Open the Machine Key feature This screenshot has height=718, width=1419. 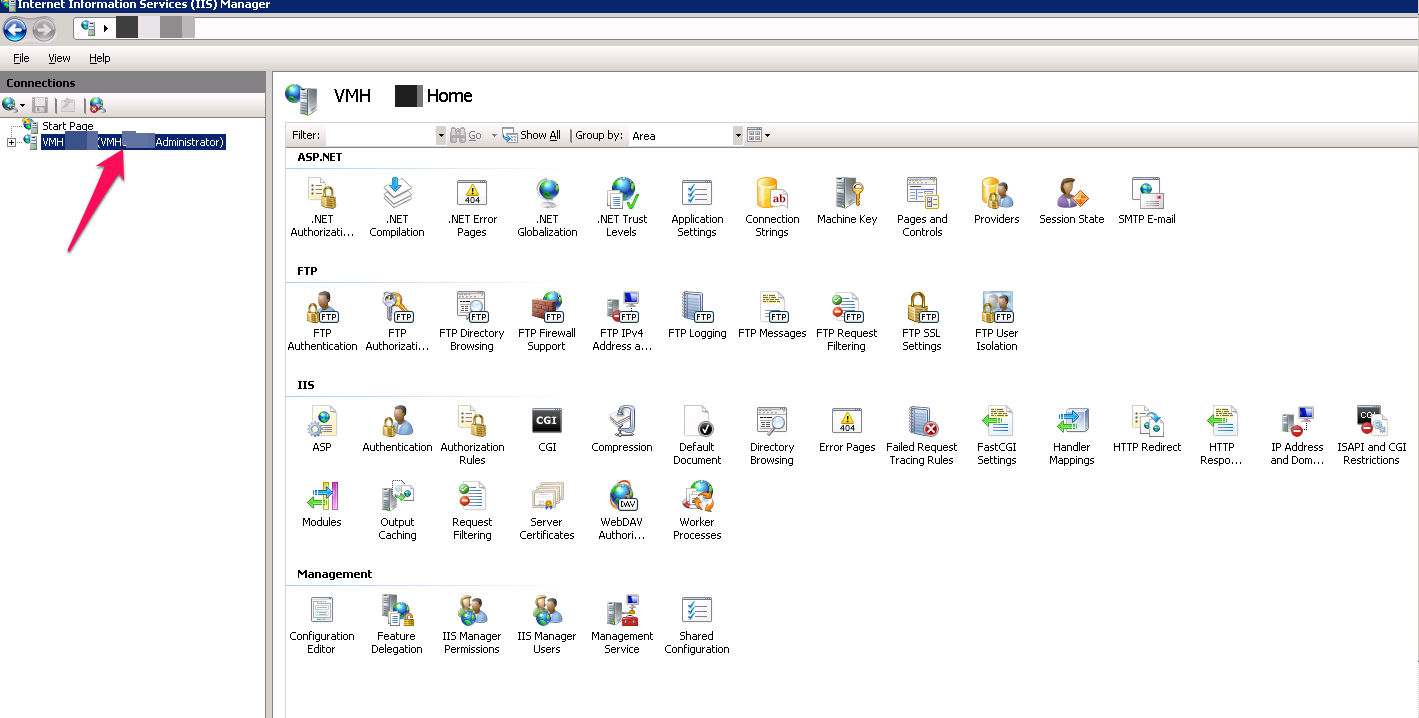[x=847, y=200]
